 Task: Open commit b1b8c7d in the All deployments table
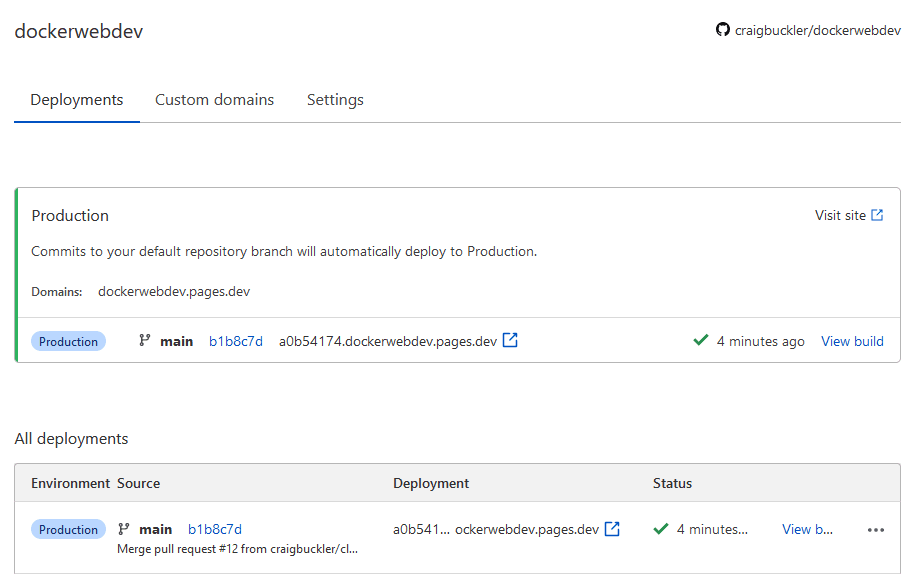point(215,529)
